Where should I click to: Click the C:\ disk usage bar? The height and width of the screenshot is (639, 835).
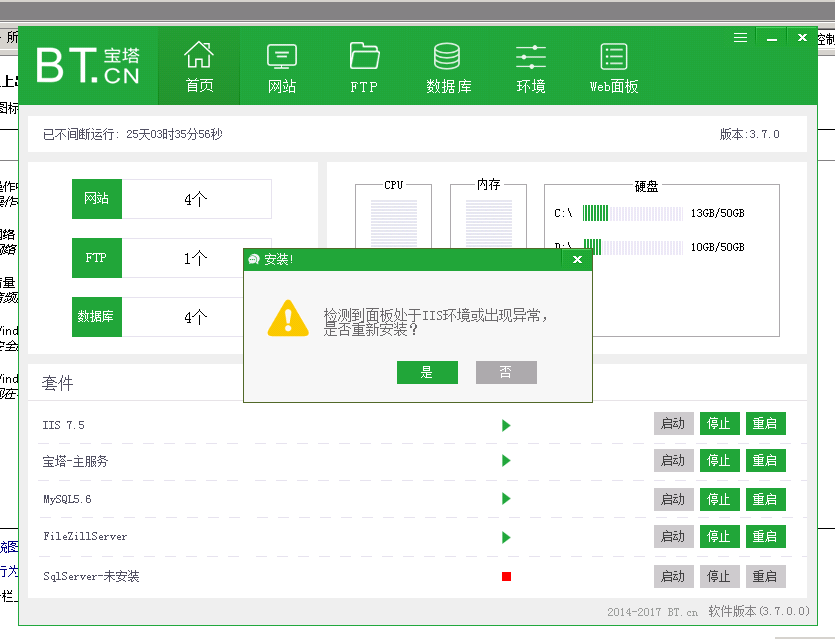pos(633,213)
